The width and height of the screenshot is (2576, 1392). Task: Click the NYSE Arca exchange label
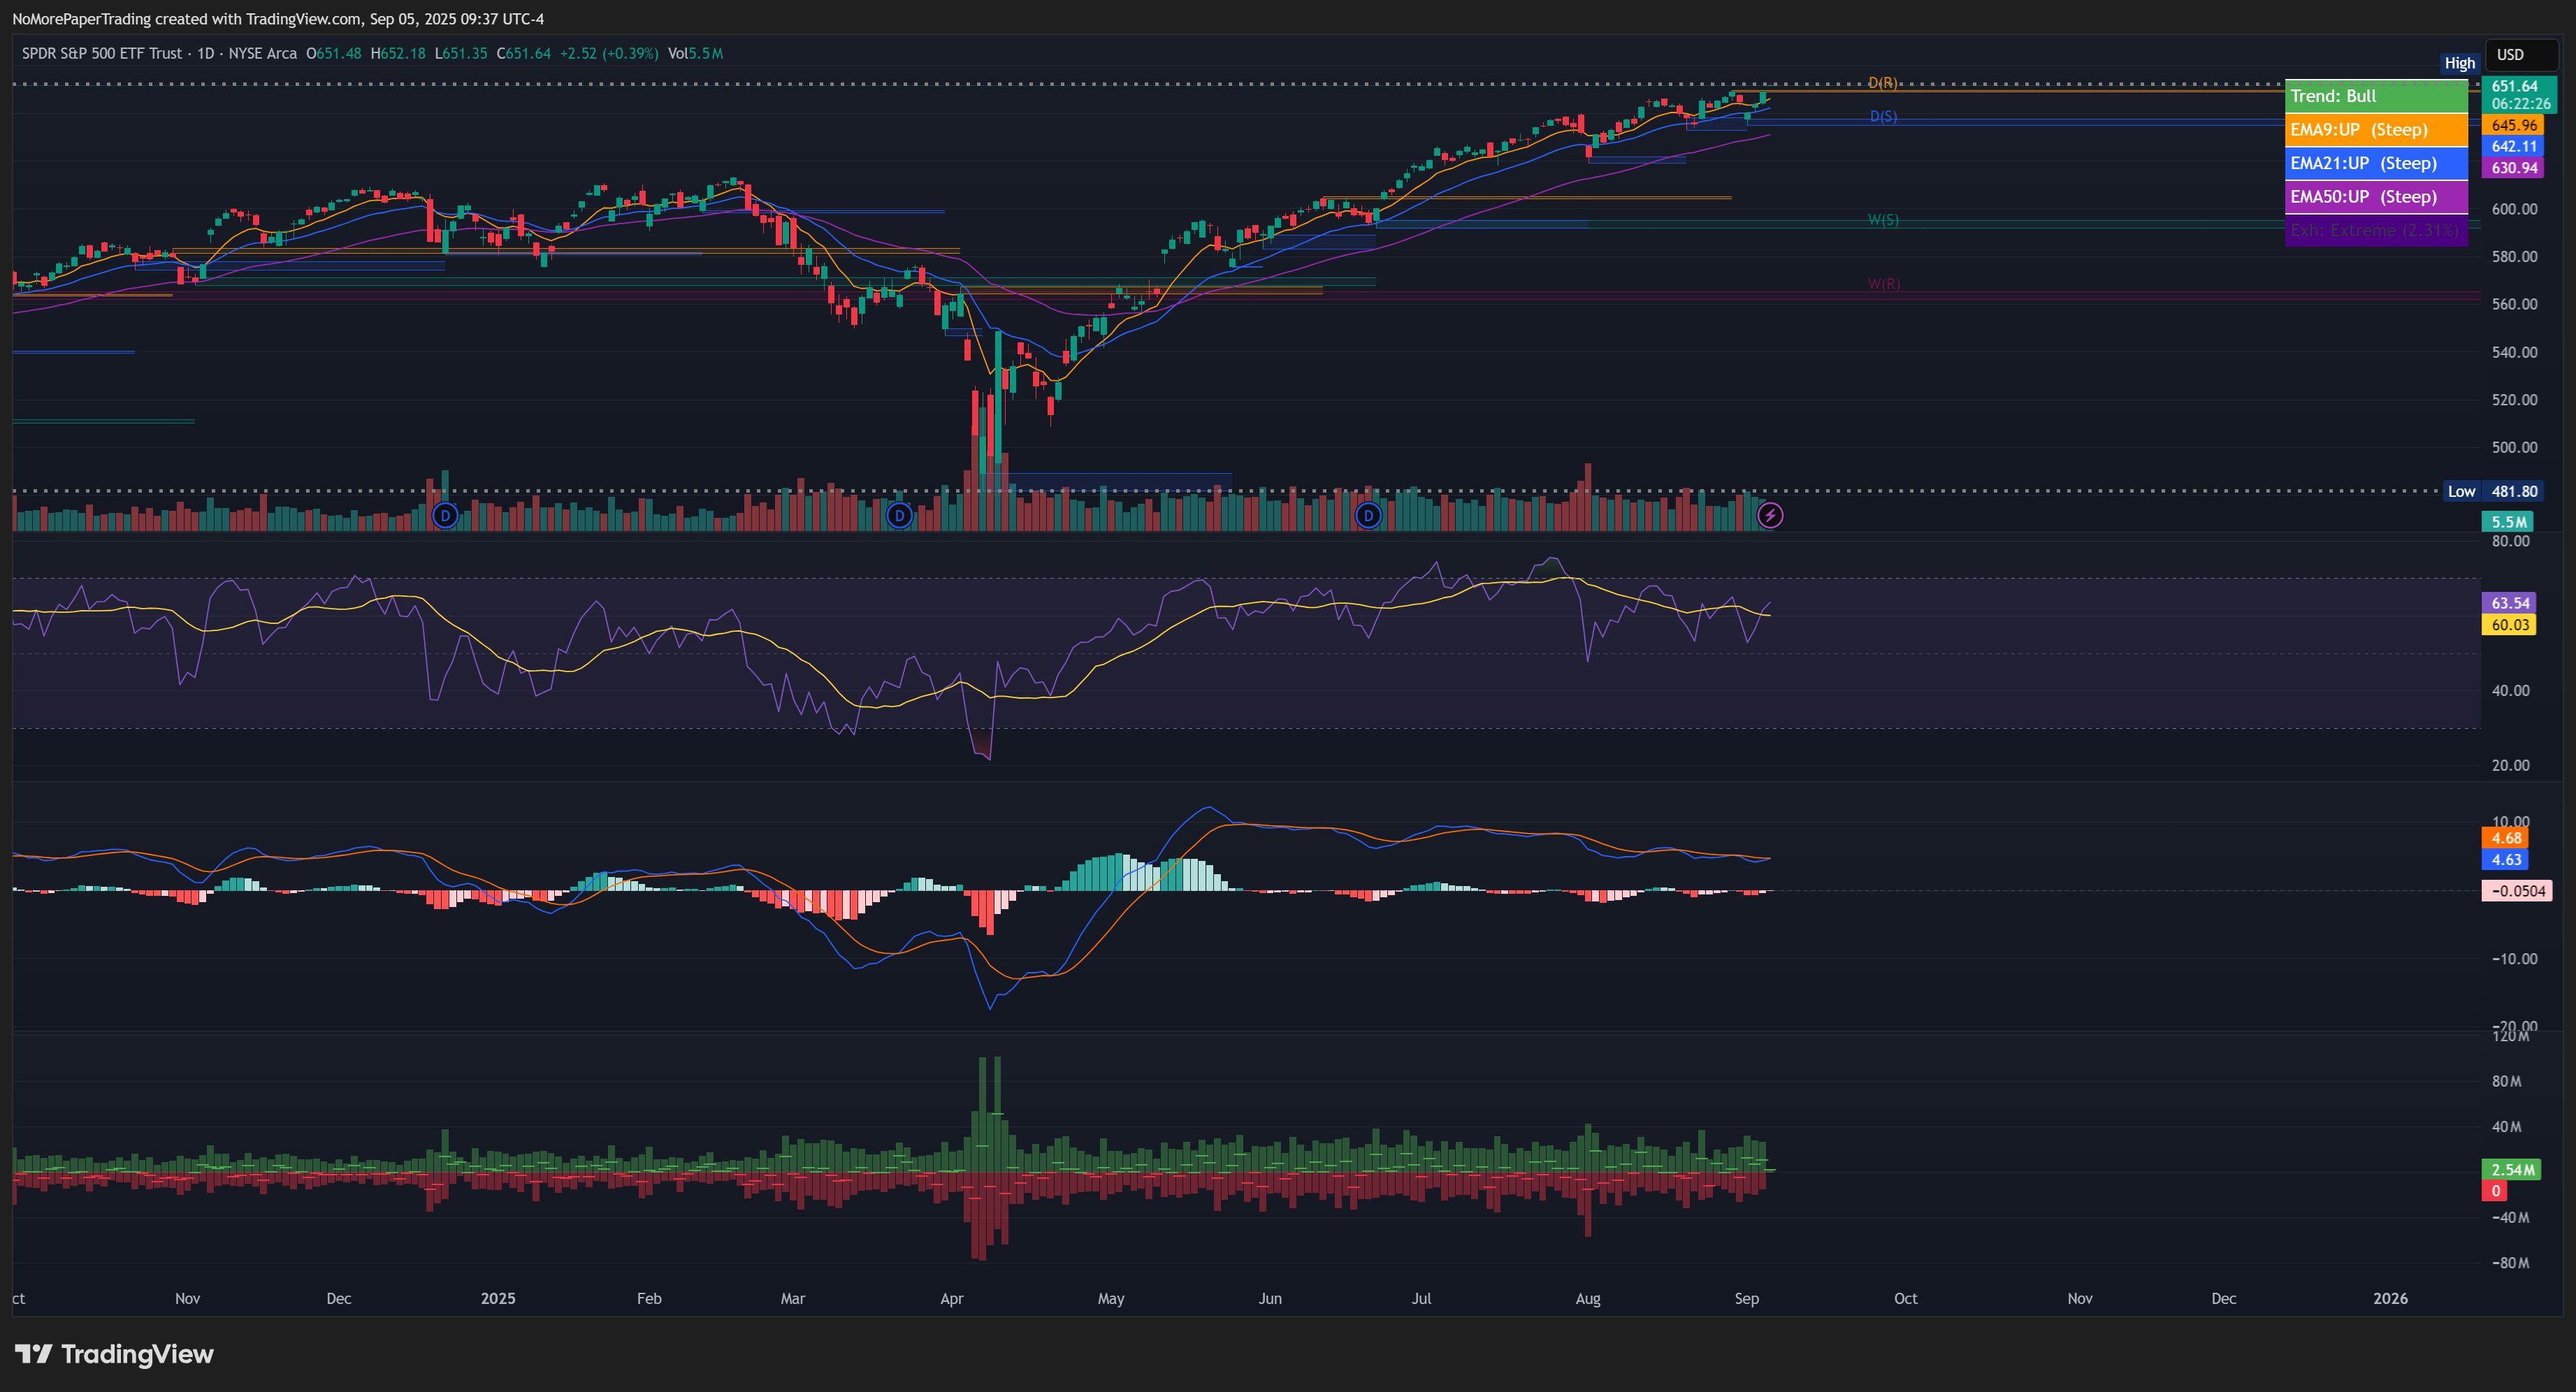[x=263, y=54]
